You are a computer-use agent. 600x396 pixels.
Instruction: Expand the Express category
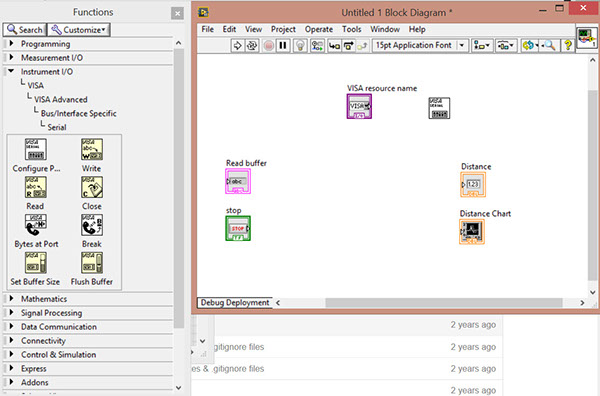(11, 368)
